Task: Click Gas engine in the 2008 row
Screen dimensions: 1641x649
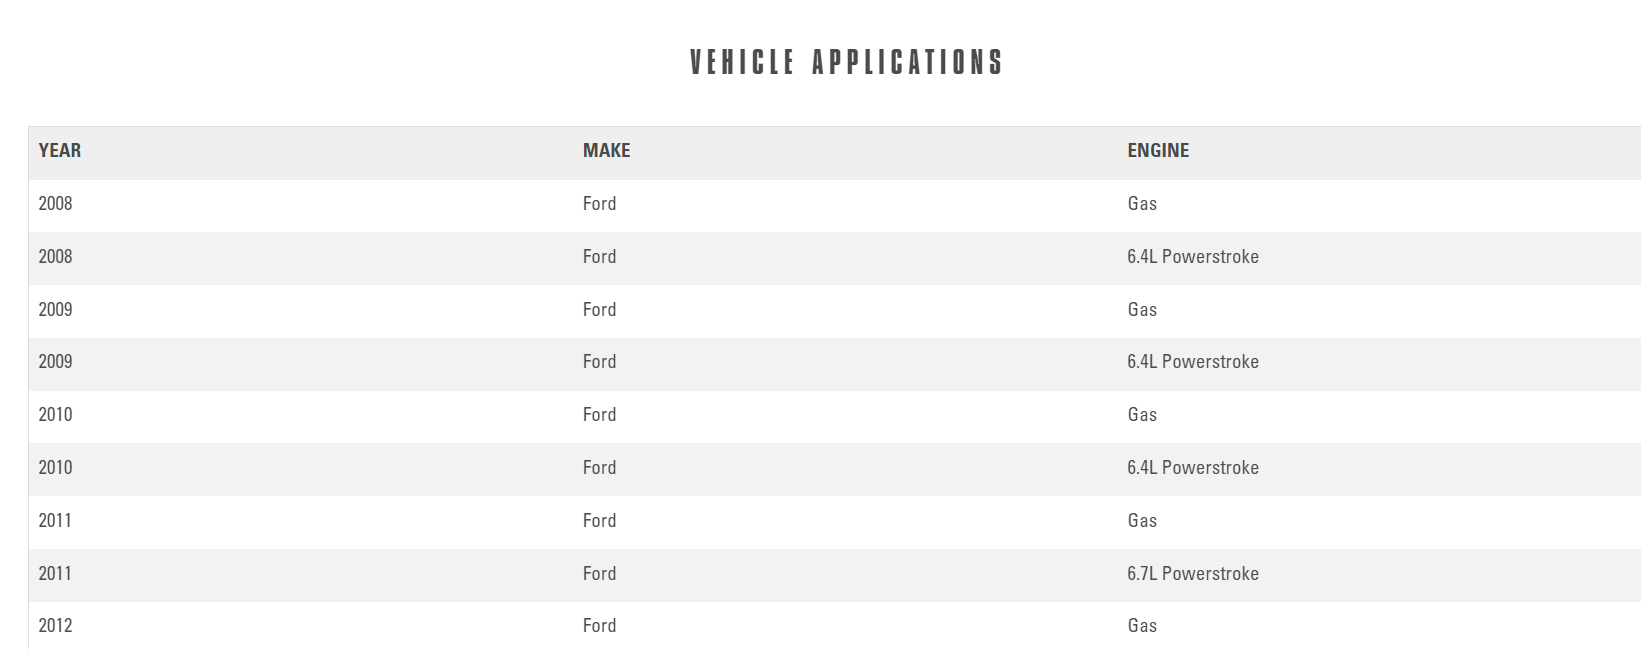Action: pyautogui.click(x=1142, y=204)
